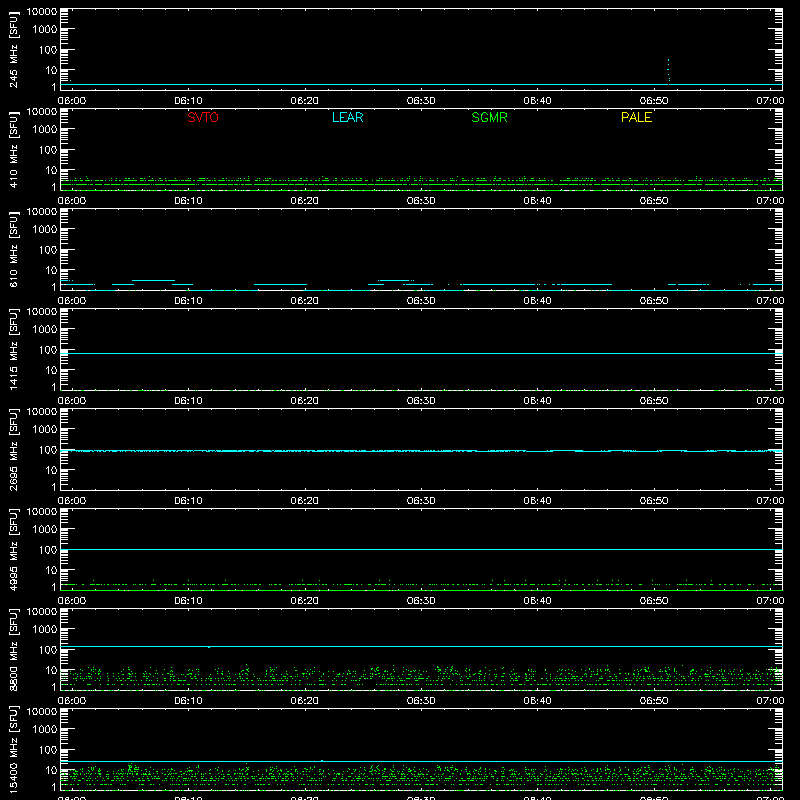Click 06:50 tick label below the 245 MHz panel
The width and height of the screenshot is (800, 800).
pyautogui.click(x=654, y=101)
